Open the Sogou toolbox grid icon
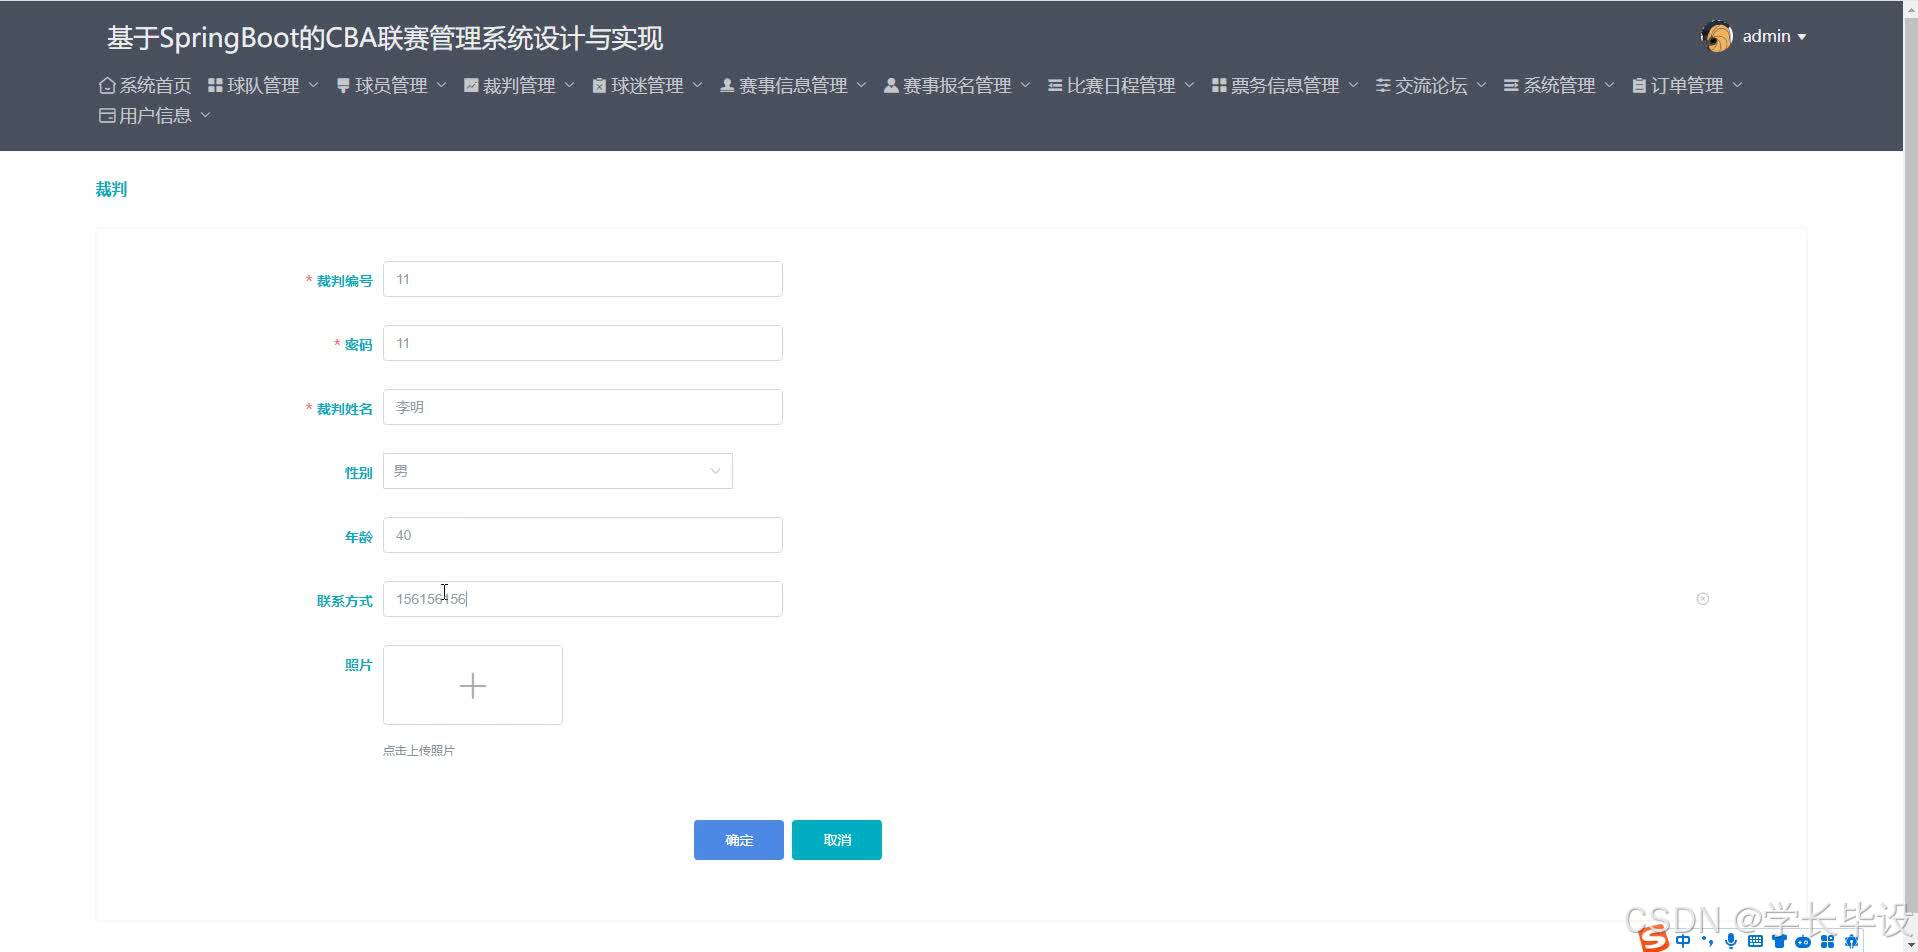Screen dimensions: 1918x952 pos(1827,941)
